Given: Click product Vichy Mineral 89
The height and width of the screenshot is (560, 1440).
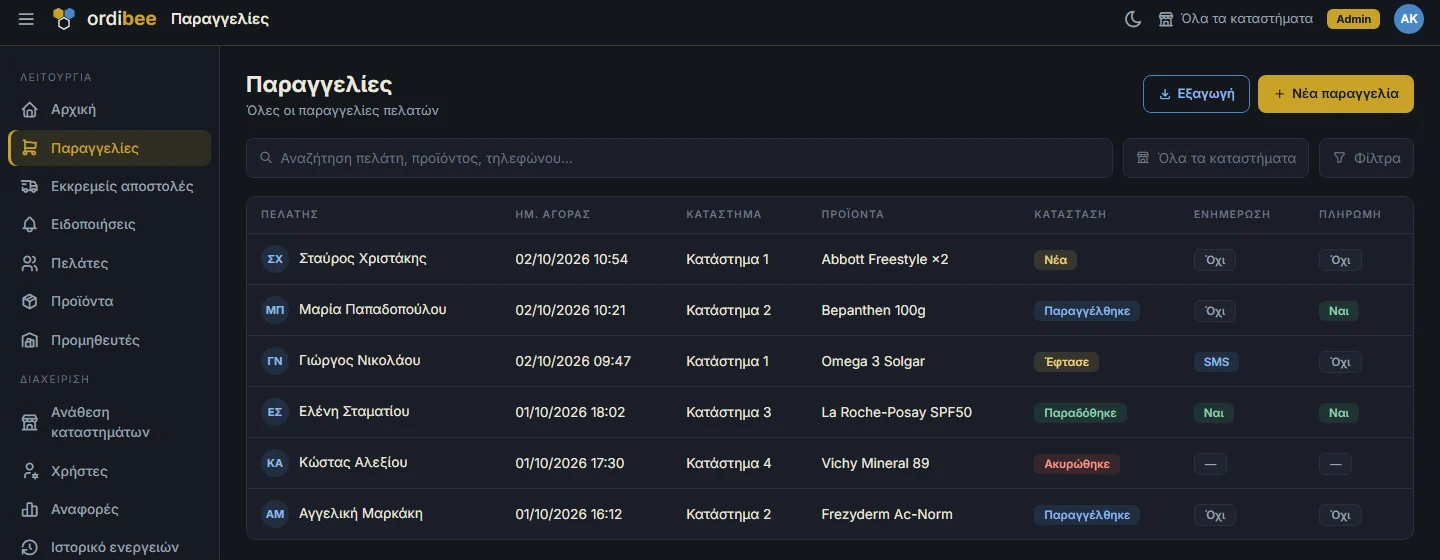Looking at the screenshot, I should click(875, 463).
